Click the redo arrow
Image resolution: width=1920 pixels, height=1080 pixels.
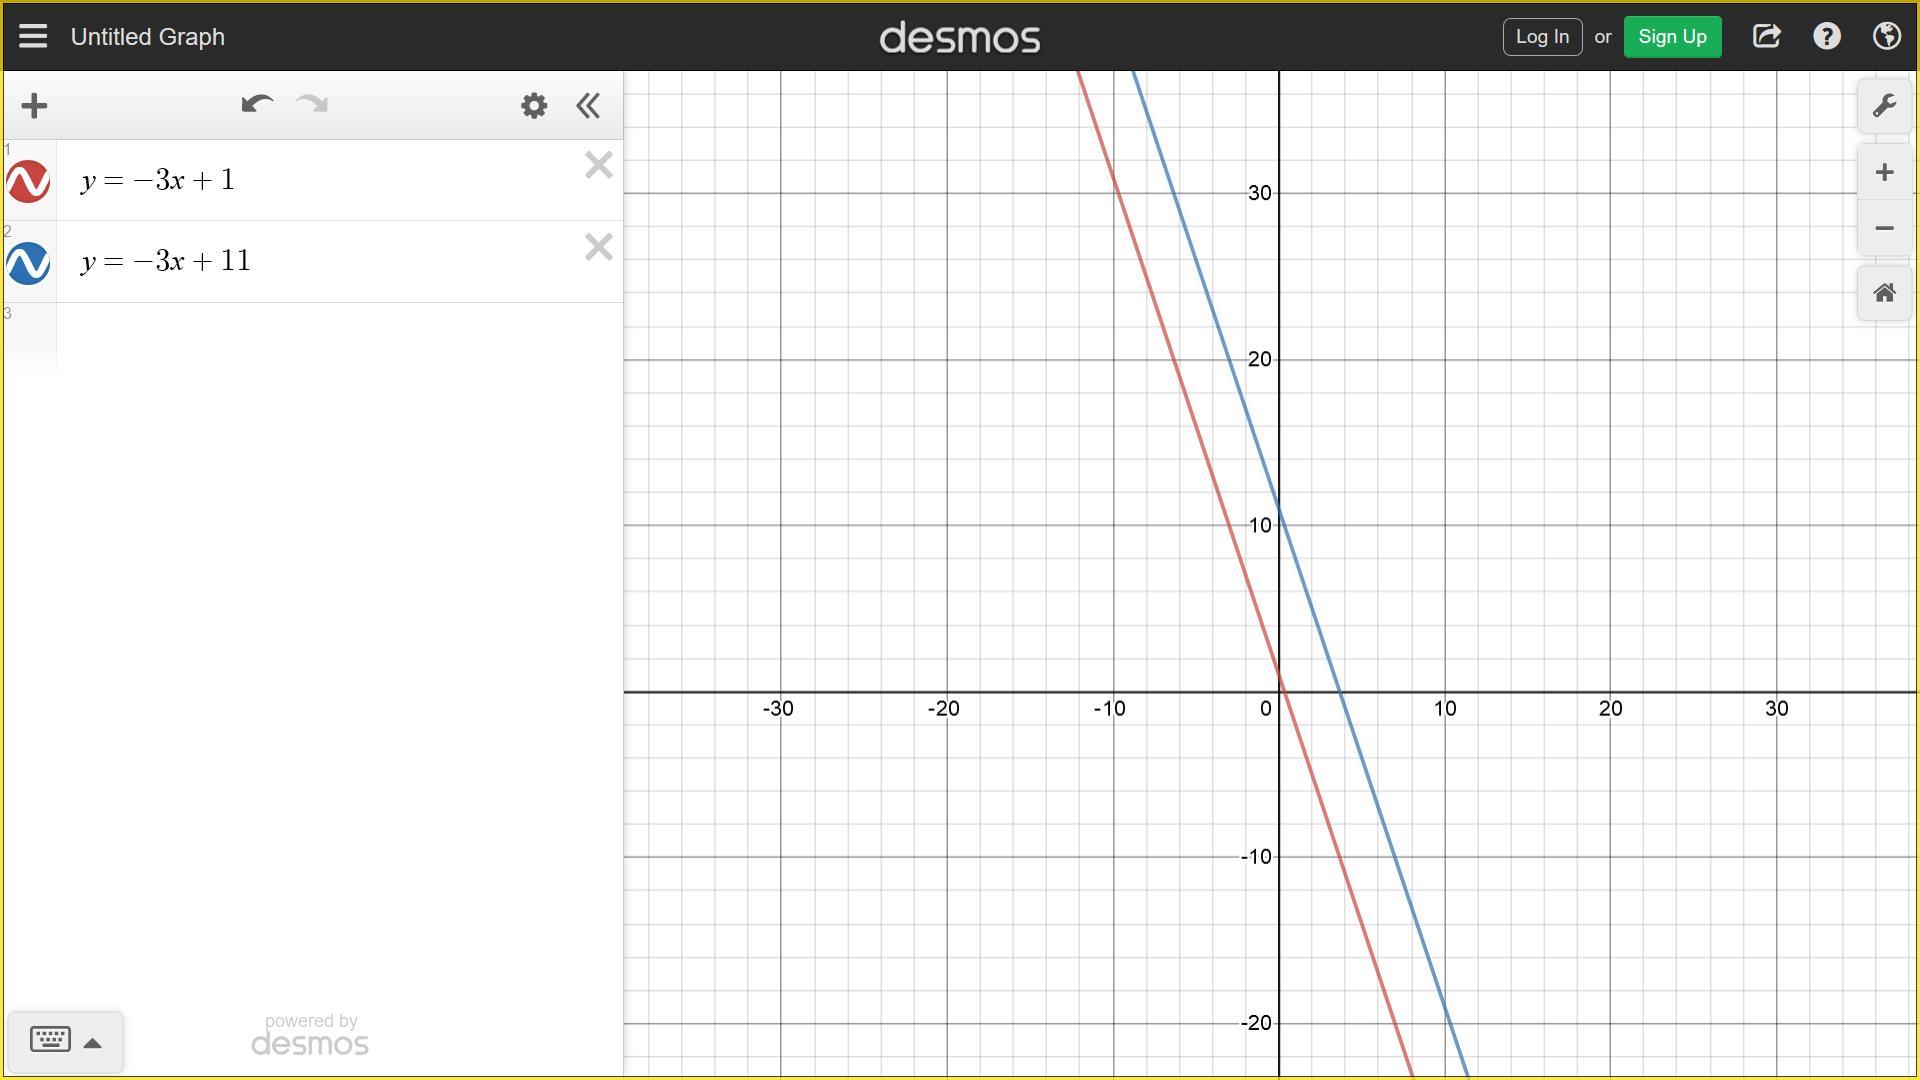[x=313, y=105]
